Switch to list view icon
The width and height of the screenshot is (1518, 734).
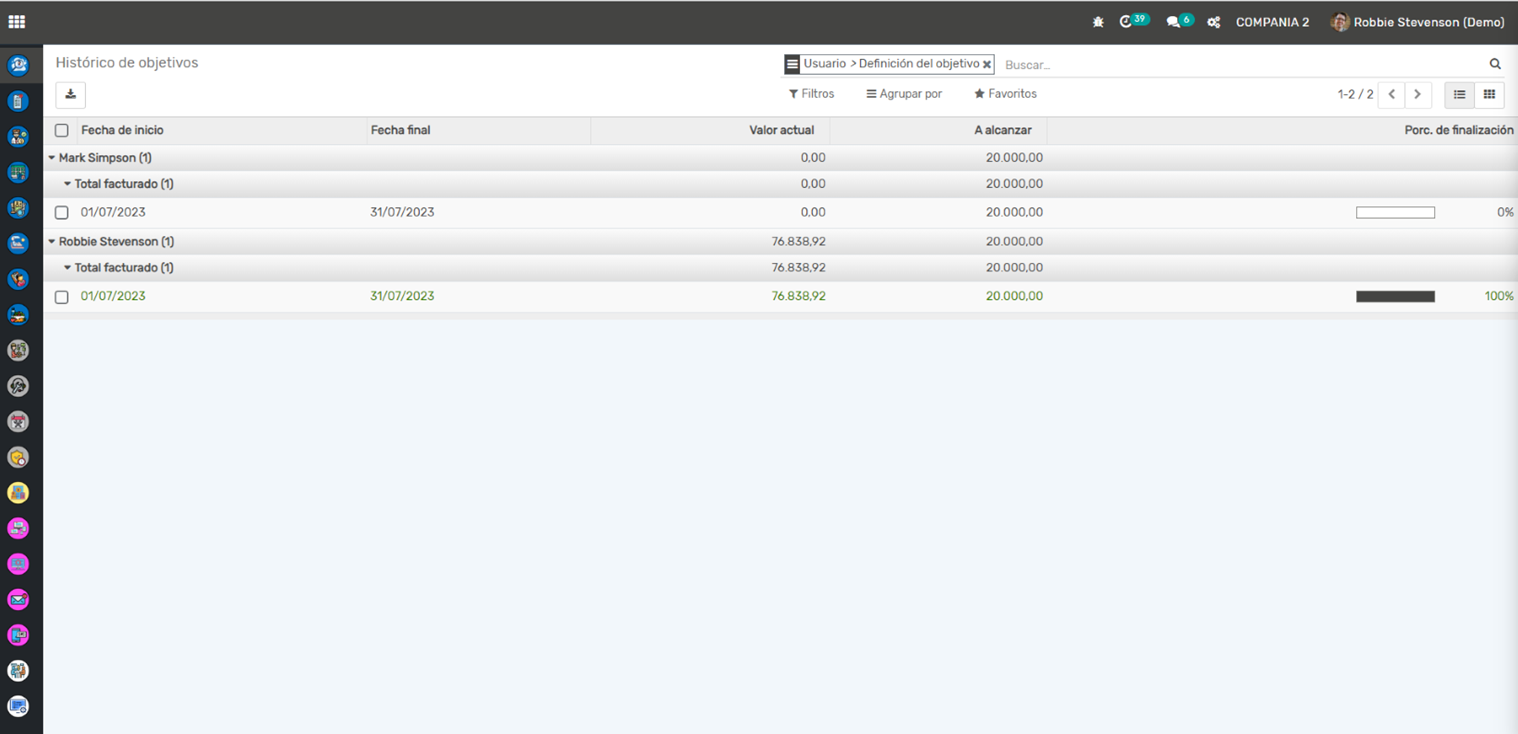[1459, 95]
